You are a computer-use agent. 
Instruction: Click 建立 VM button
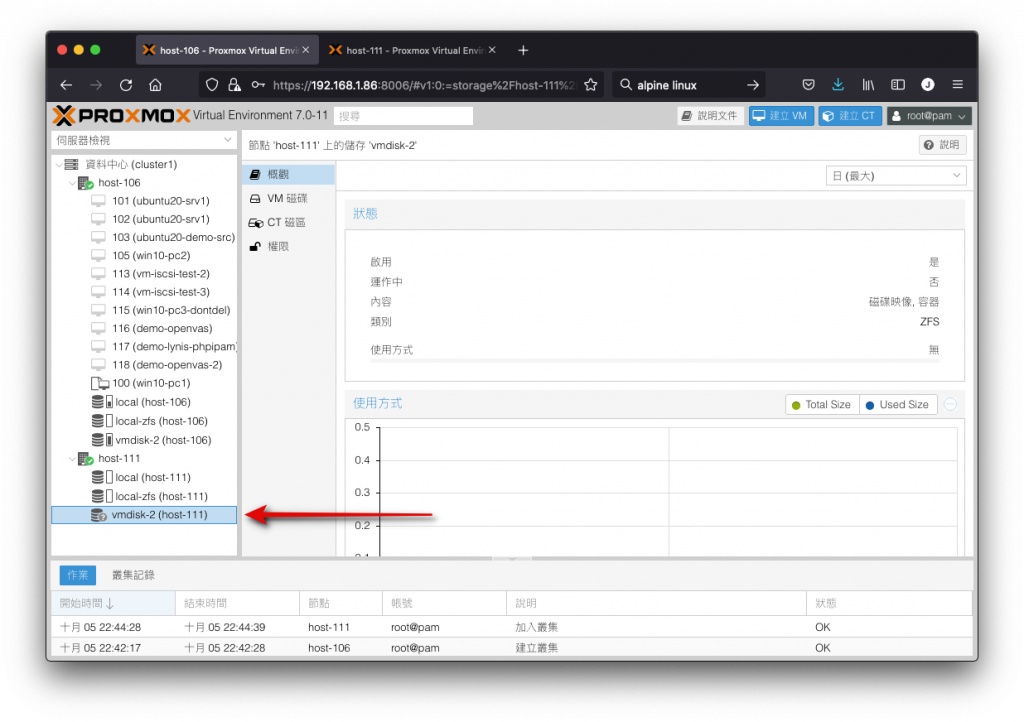(780, 116)
